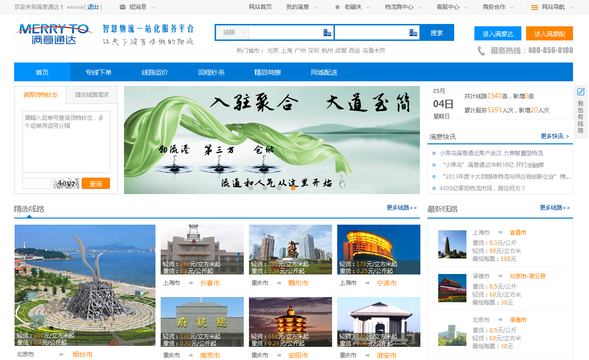Select the active orange carousel dot on banner
Viewport: 589px width, 360px height.
pos(293,188)
